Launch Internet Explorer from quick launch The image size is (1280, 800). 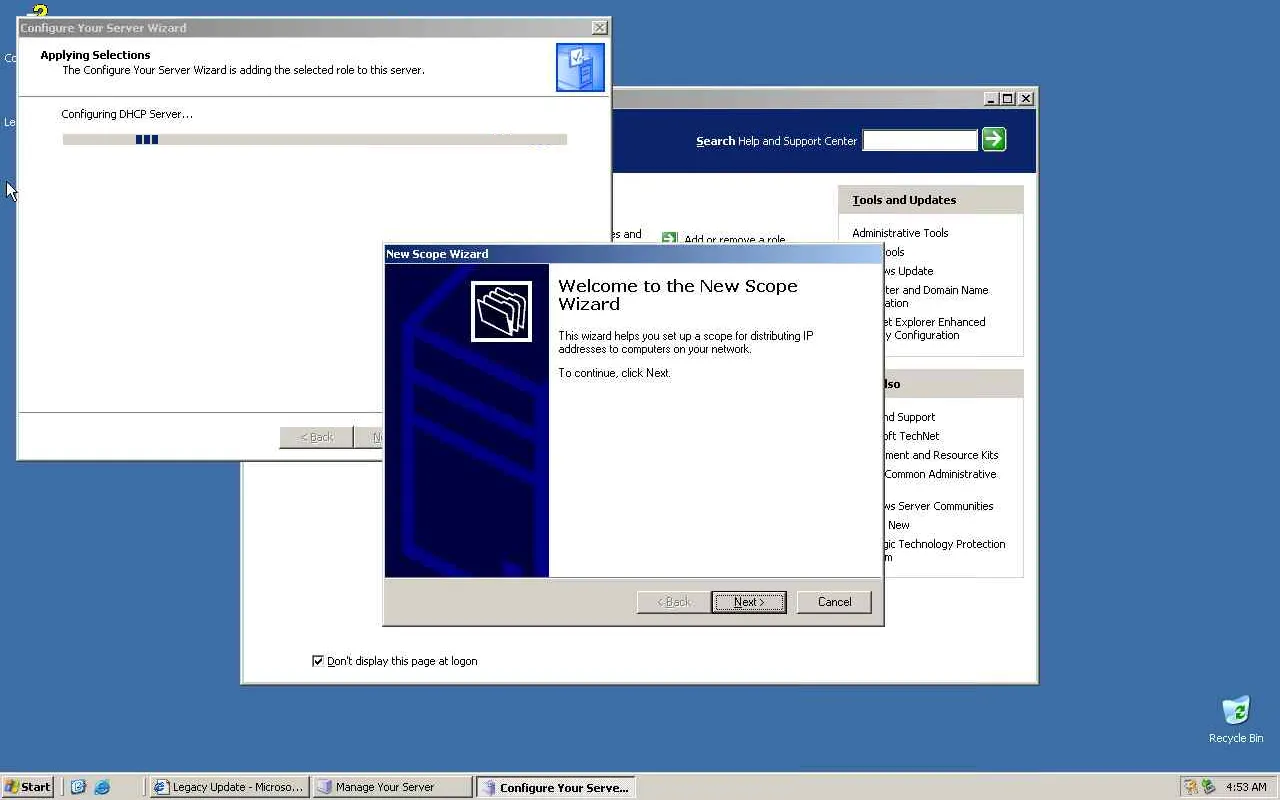point(102,787)
